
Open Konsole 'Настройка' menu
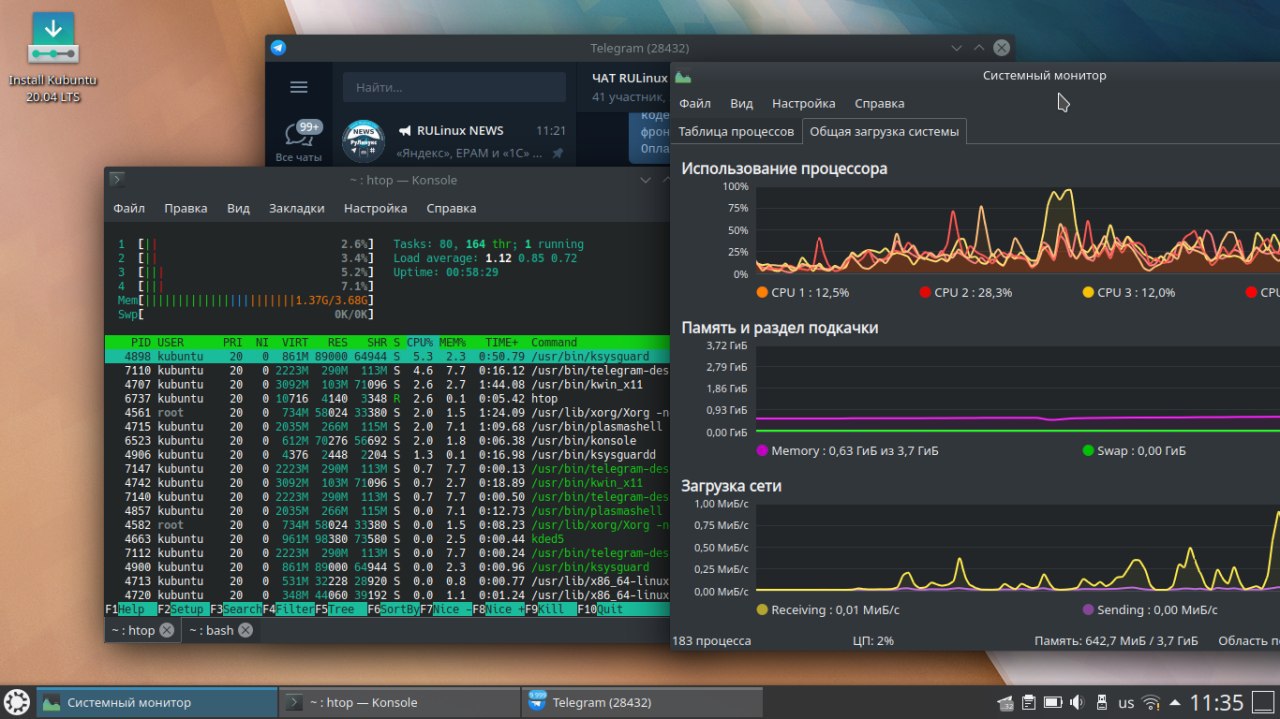click(x=375, y=208)
